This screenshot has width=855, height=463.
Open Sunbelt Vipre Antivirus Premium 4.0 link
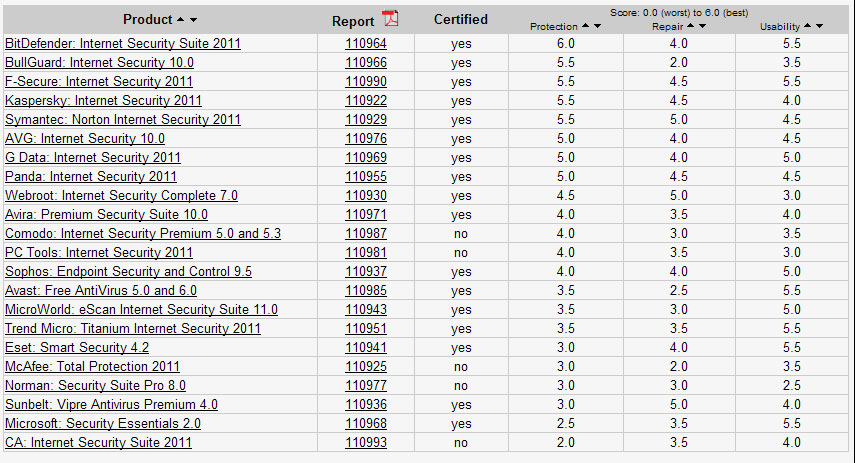tap(111, 405)
